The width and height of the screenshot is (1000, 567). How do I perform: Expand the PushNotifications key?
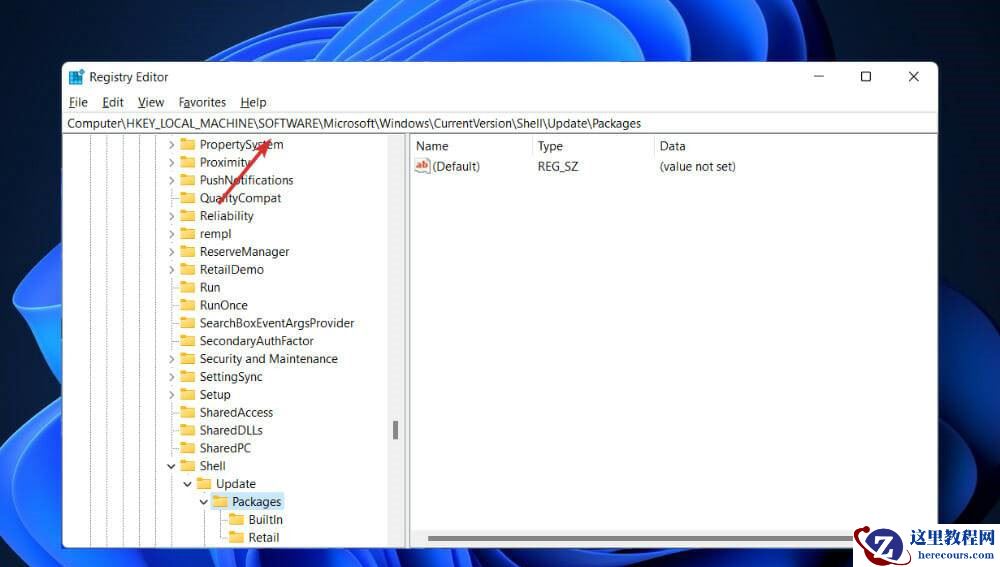(171, 180)
